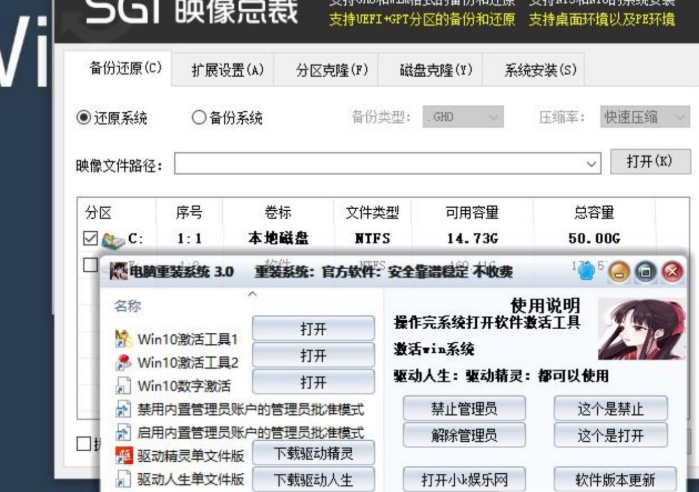Click the 卷标 column header
The image size is (699, 492).
278,213
